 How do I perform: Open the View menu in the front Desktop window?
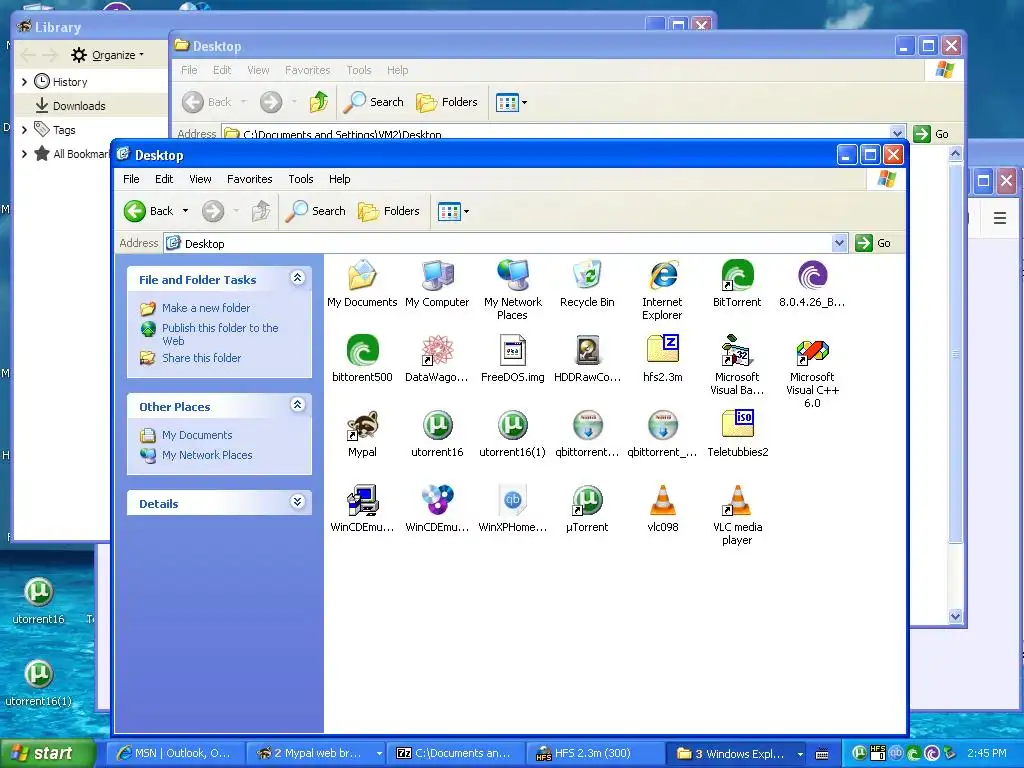(200, 179)
